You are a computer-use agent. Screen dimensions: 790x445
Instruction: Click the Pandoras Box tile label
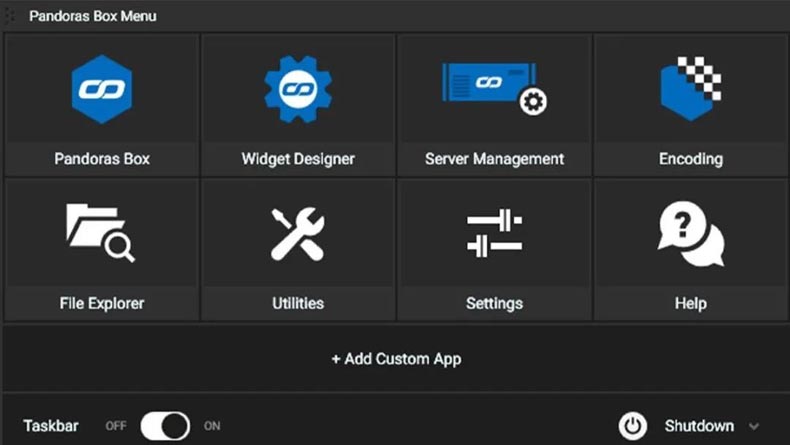pyautogui.click(x=102, y=159)
